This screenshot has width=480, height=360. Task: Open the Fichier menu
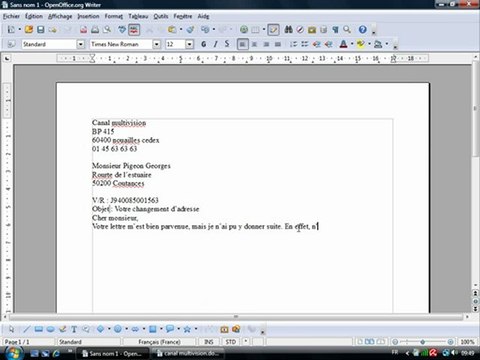coord(11,16)
